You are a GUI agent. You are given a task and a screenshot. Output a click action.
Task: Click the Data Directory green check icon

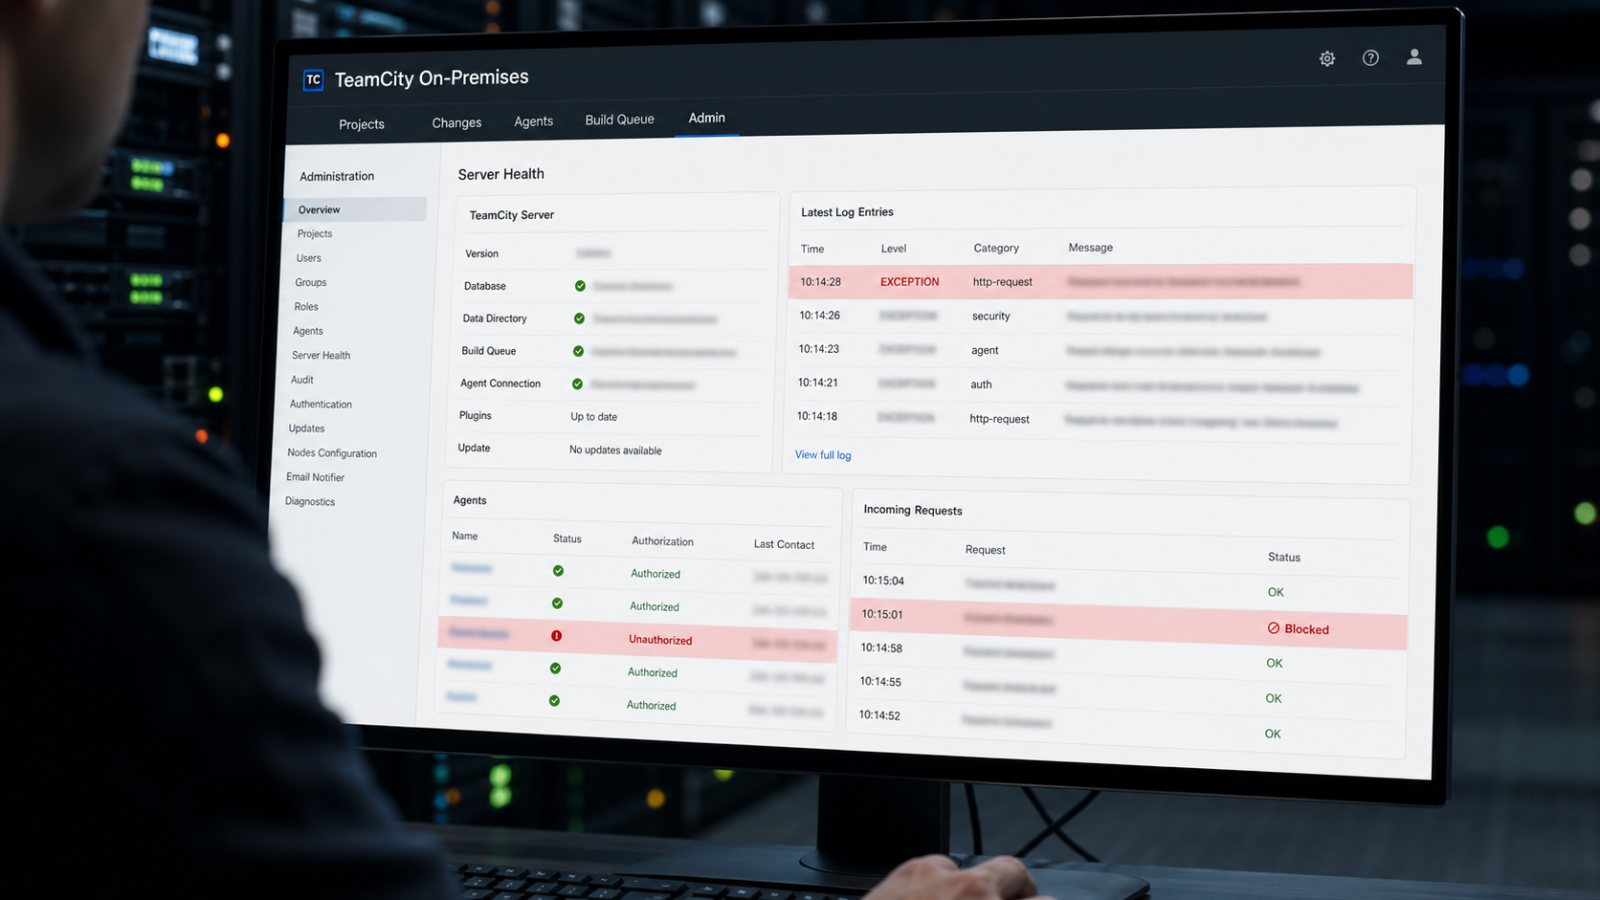(579, 319)
